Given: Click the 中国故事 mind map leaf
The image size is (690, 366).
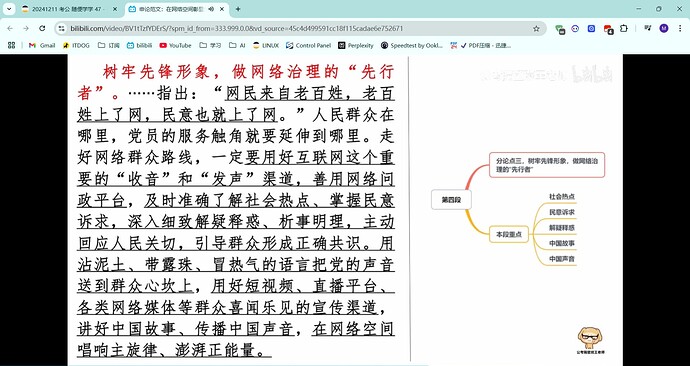Looking at the screenshot, I should point(562,243).
